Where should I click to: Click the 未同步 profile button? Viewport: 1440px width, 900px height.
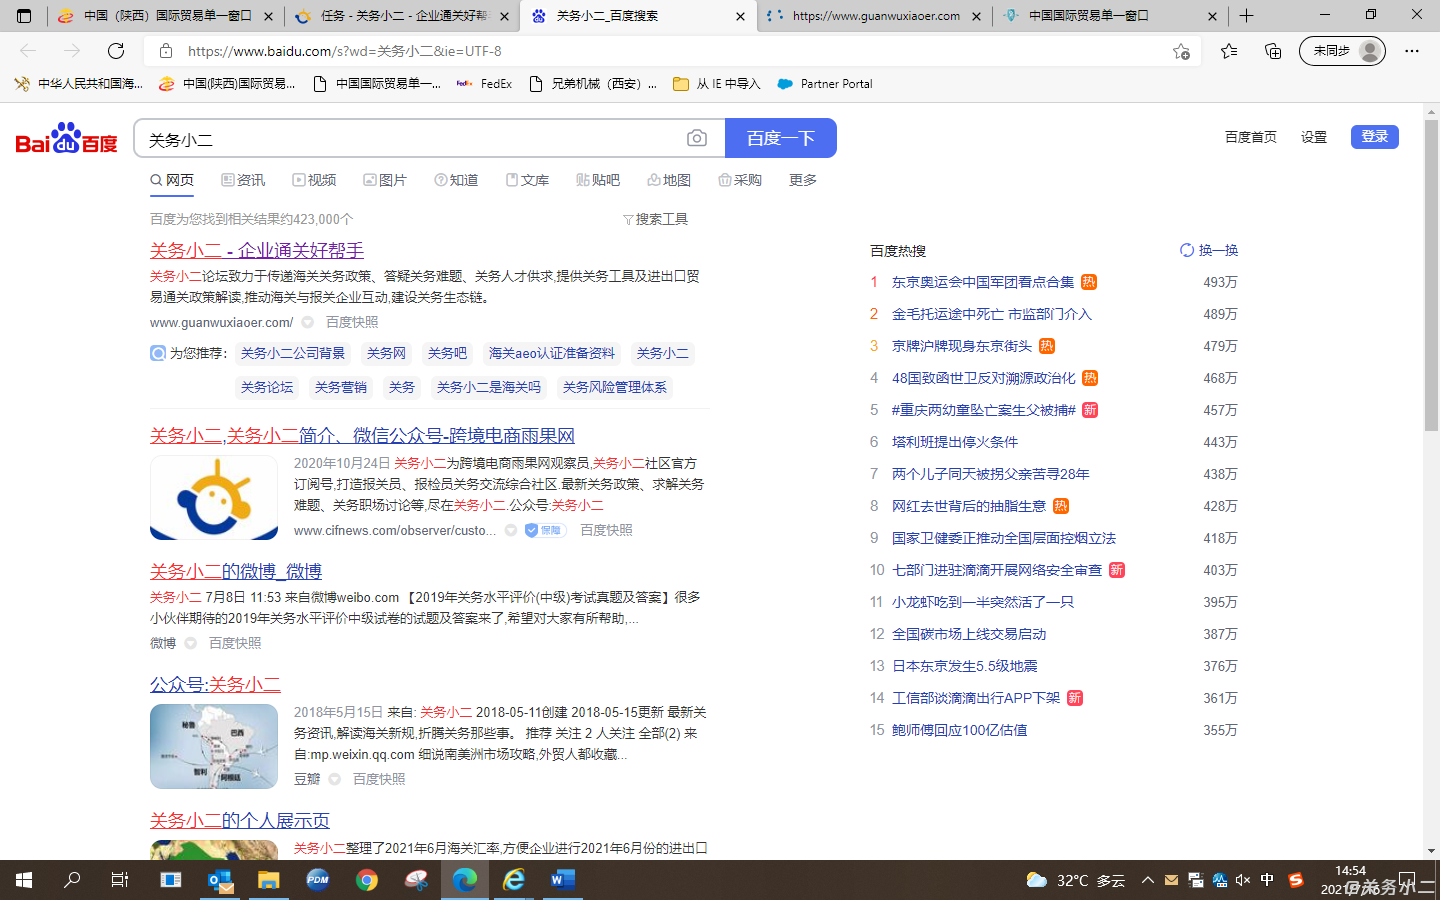click(x=1342, y=51)
